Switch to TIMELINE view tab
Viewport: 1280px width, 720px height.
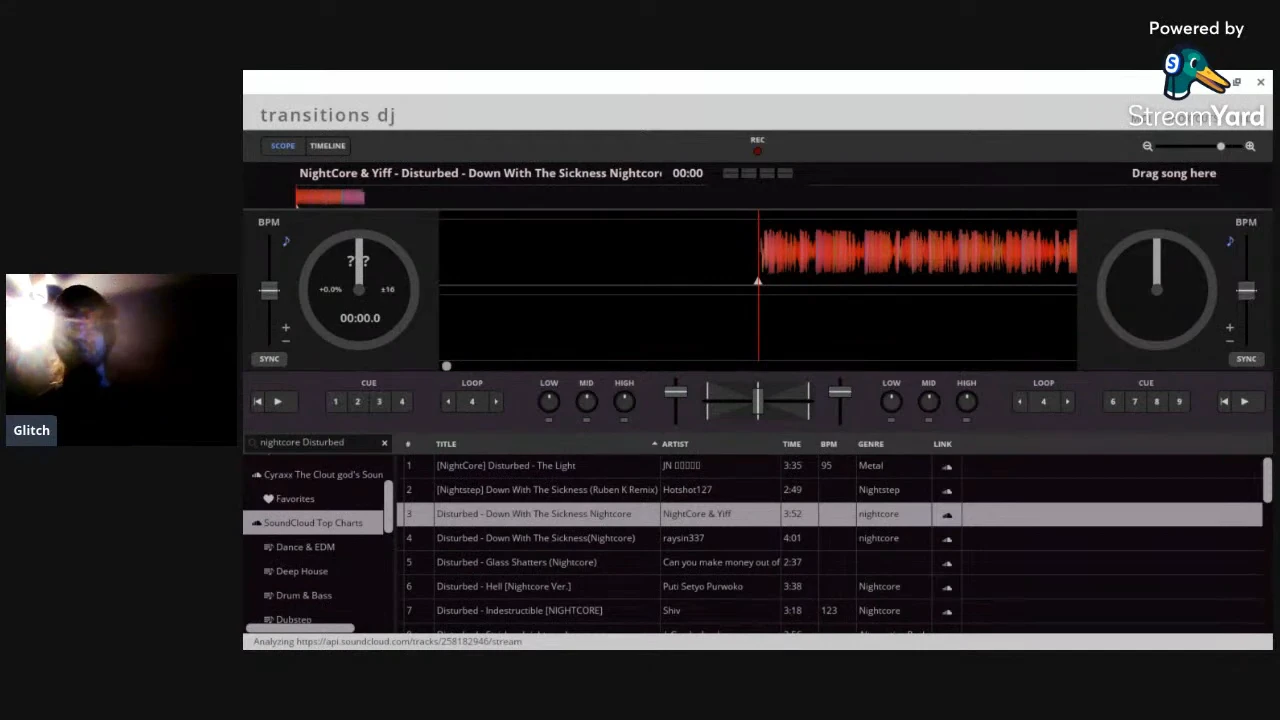point(327,146)
